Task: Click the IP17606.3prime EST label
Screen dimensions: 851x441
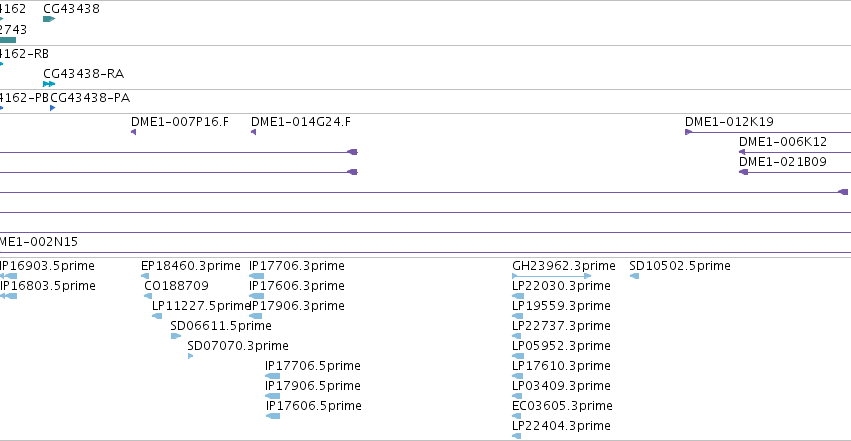Action: tap(297, 286)
